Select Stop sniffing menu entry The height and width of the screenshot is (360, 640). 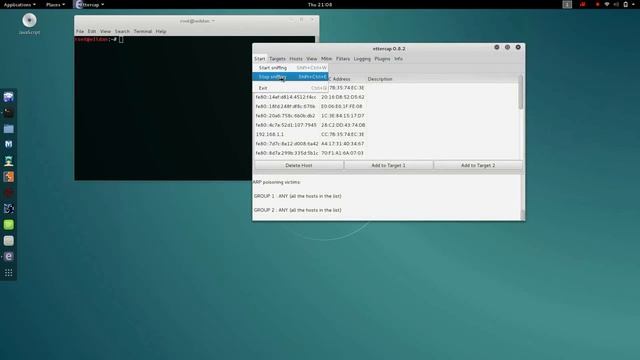(291, 77)
